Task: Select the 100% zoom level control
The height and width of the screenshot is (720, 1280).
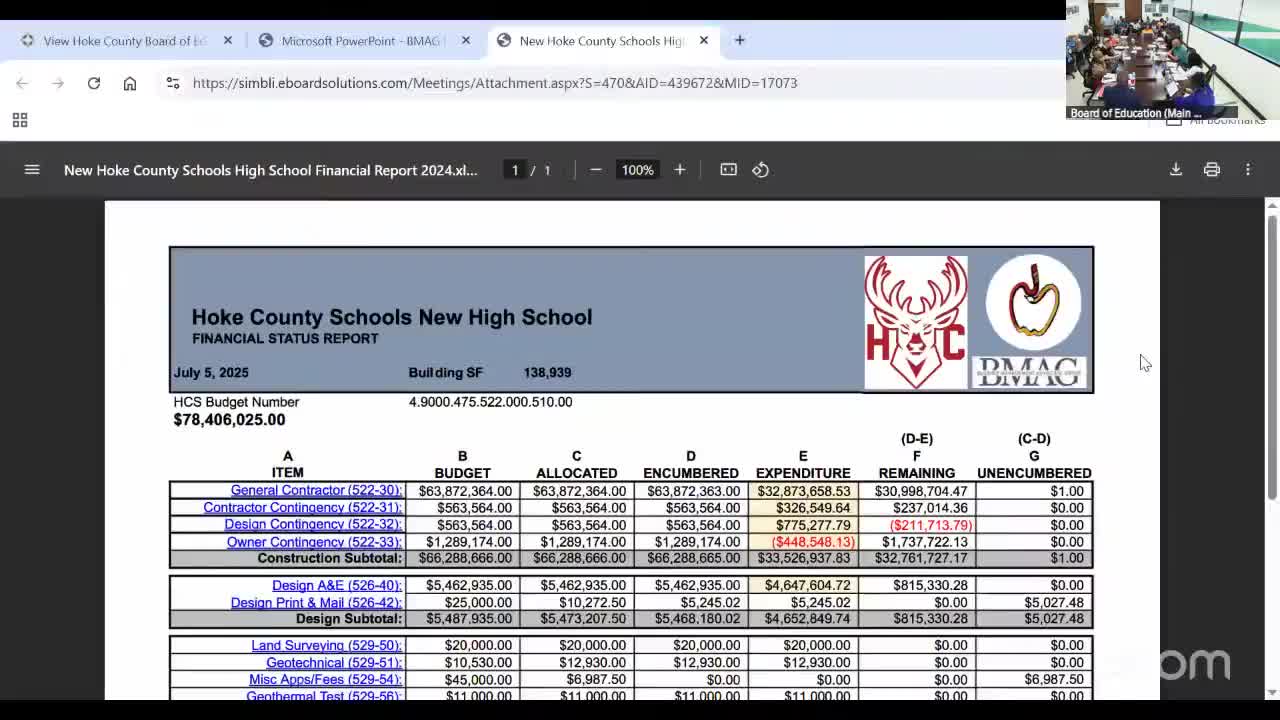Action: pos(637,170)
